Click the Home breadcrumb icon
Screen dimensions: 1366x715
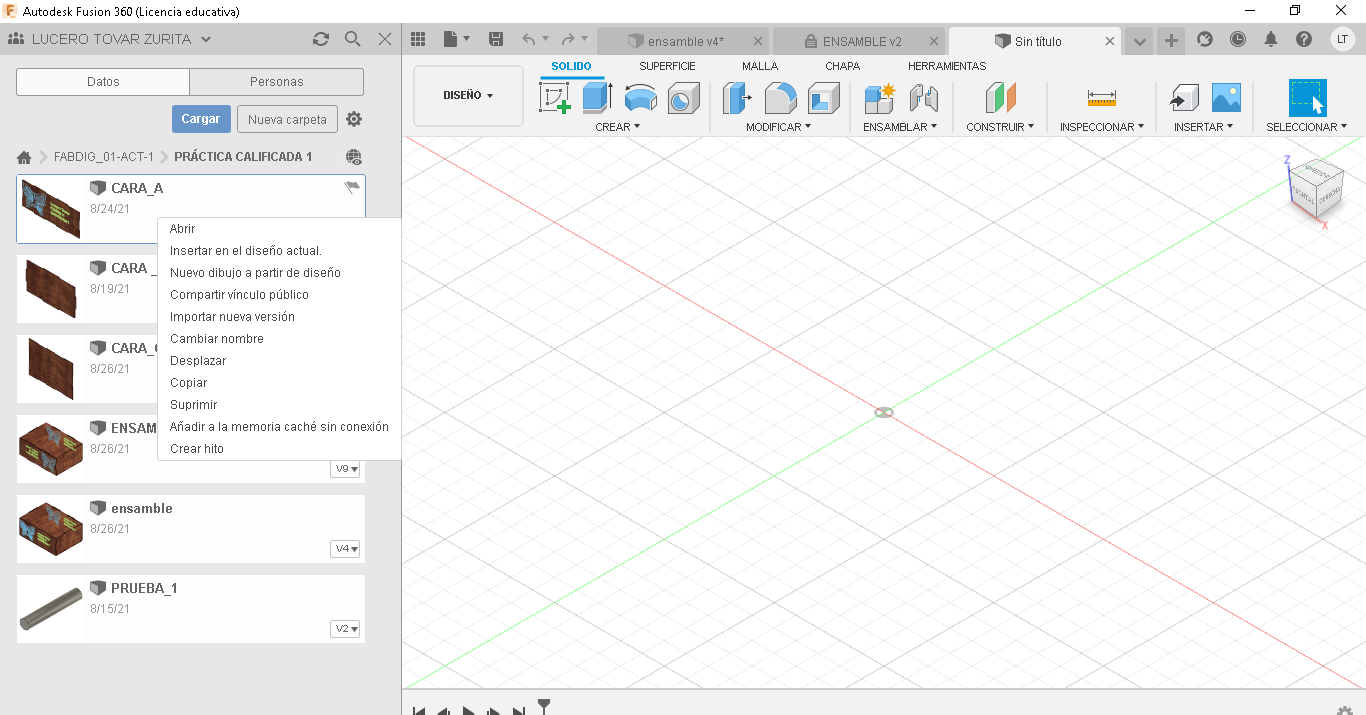click(x=24, y=157)
